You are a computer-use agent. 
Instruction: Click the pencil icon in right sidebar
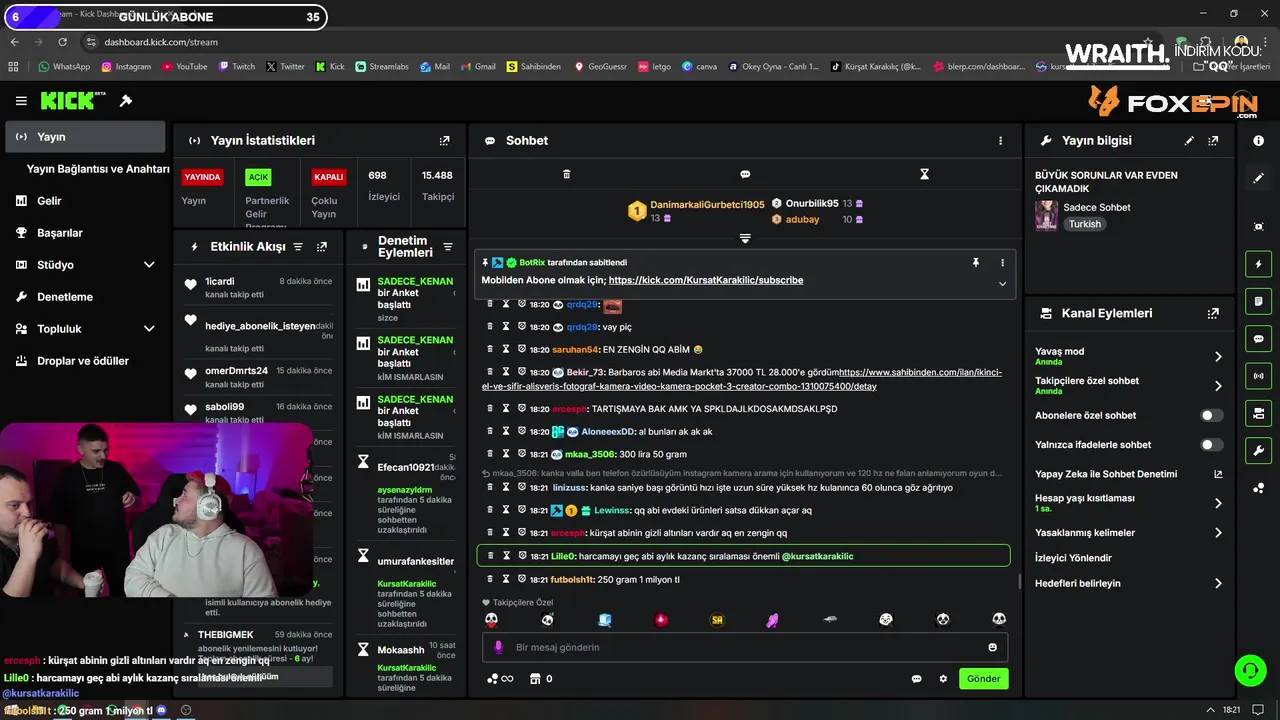tap(1259, 178)
